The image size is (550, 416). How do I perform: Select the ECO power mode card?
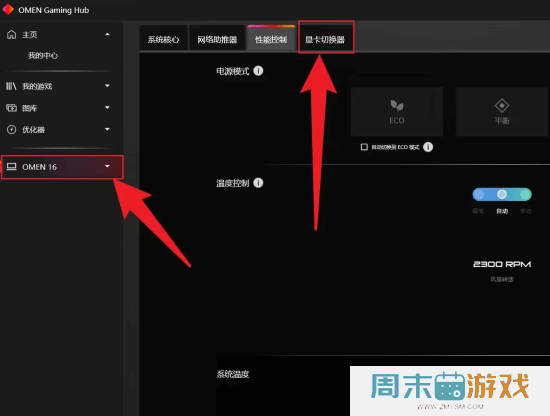(x=397, y=112)
